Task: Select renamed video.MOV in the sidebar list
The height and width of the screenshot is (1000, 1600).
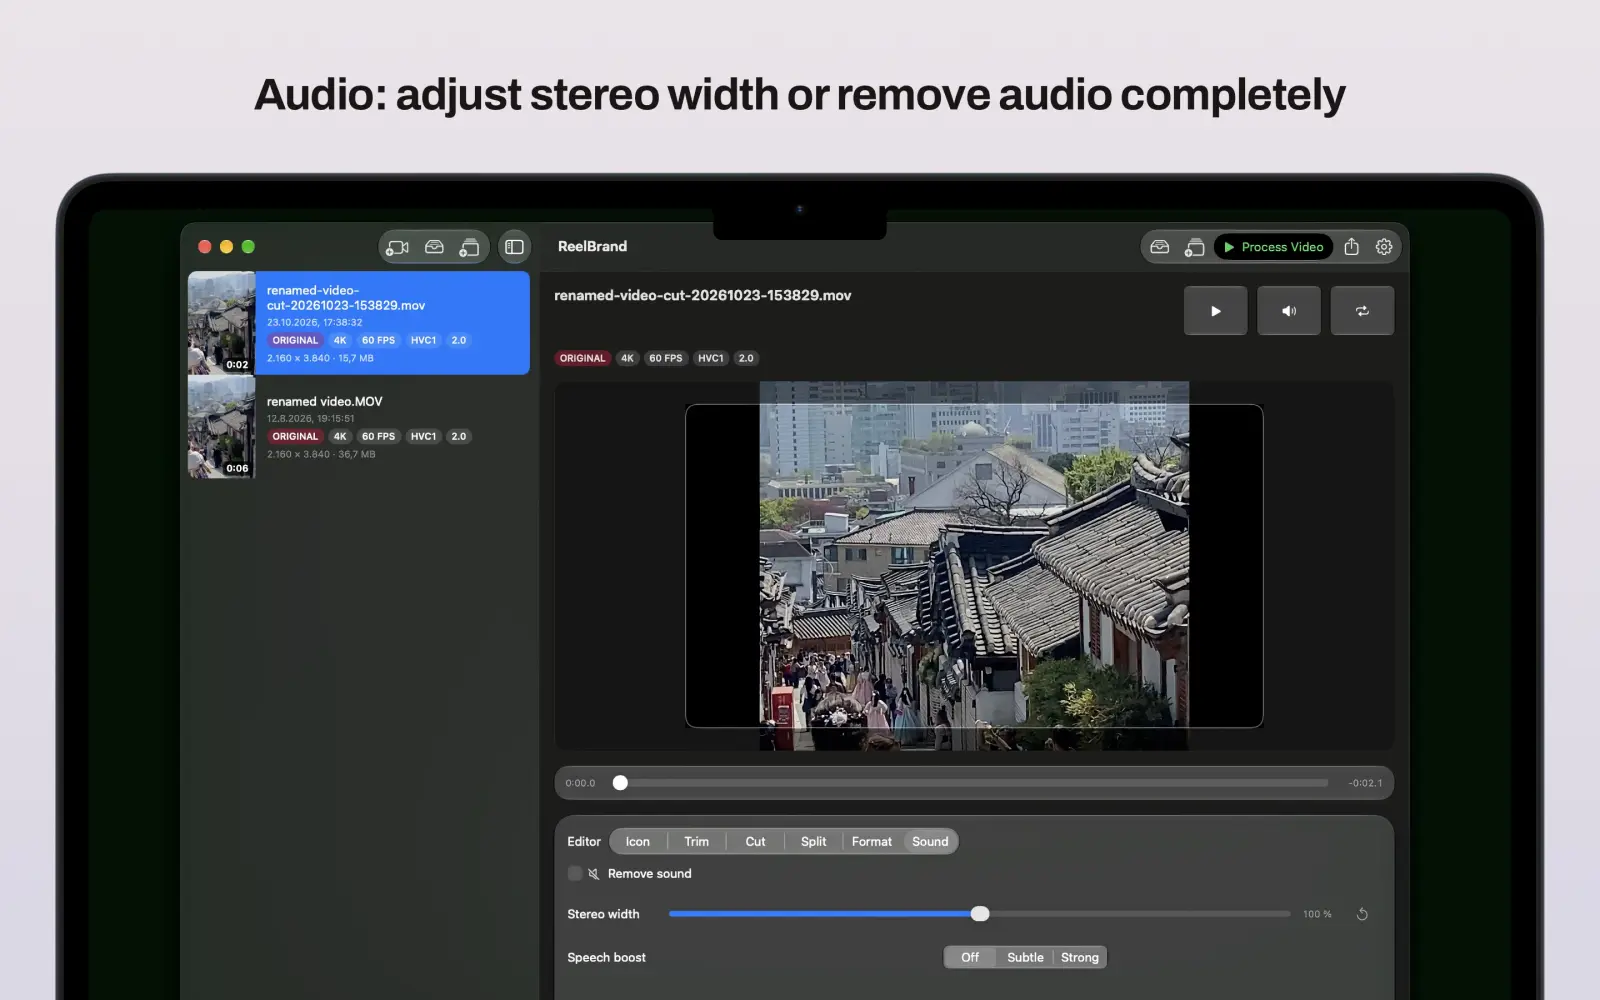Action: [359, 427]
